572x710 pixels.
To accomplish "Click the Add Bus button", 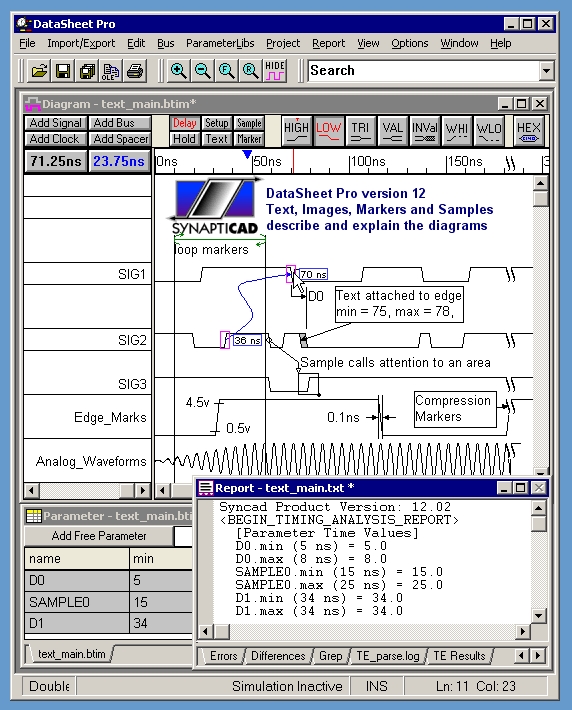I will (120, 123).
